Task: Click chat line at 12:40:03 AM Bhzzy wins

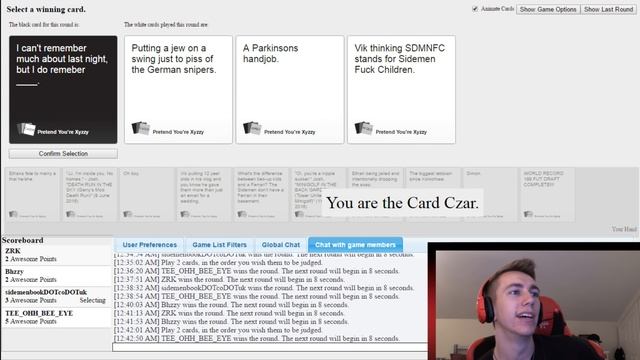Action: (231, 305)
